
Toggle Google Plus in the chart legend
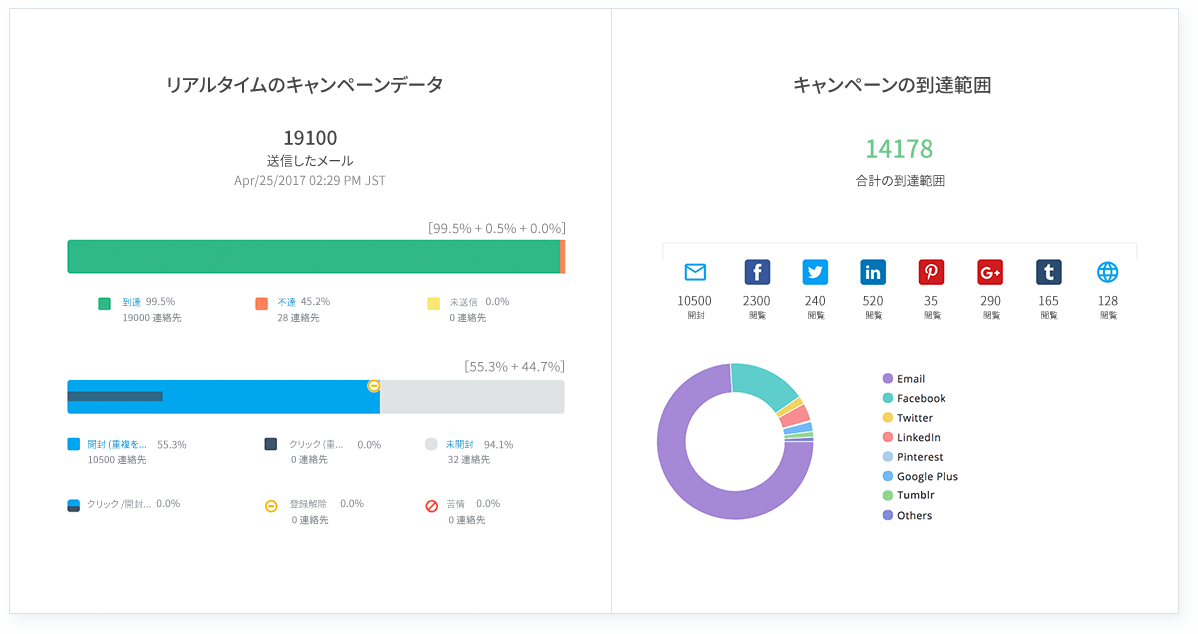[920, 476]
